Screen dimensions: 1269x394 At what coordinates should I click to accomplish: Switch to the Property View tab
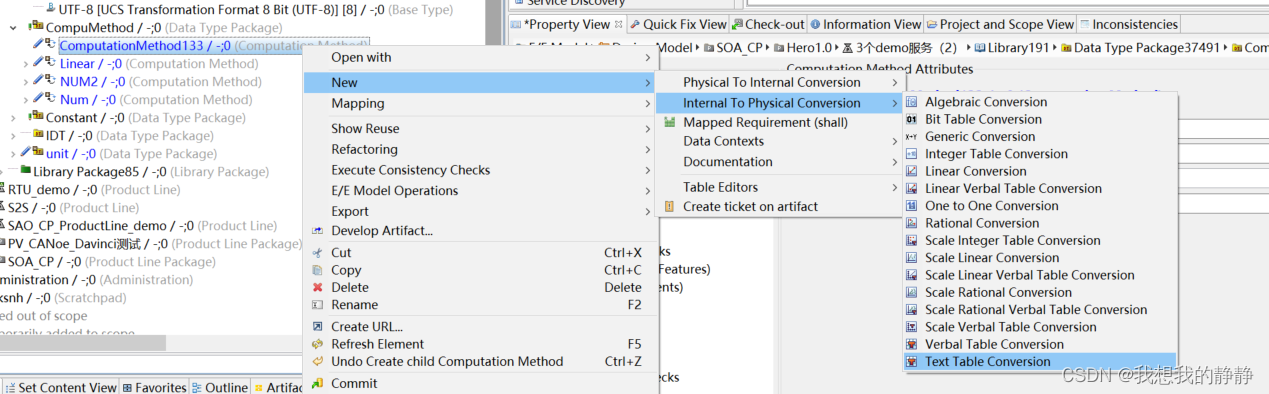[x=566, y=24]
